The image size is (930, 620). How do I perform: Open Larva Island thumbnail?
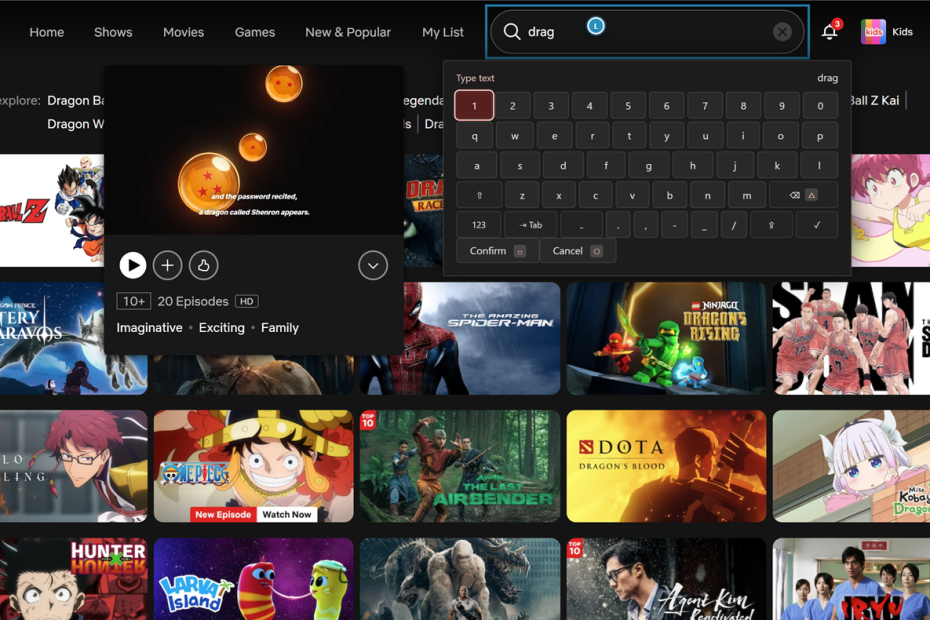tap(253, 579)
